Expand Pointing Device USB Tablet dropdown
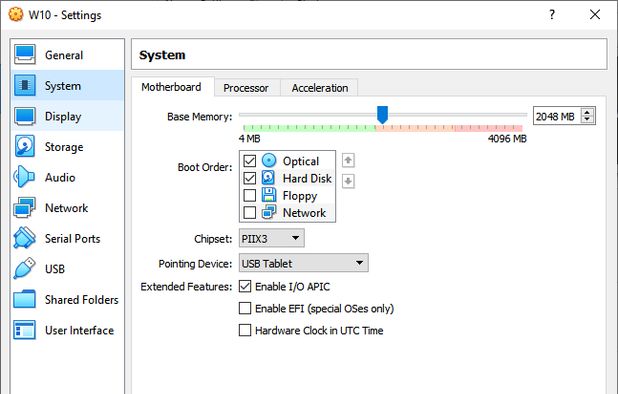The height and width of the screenshot is (394, 618). tap(303, 263)
